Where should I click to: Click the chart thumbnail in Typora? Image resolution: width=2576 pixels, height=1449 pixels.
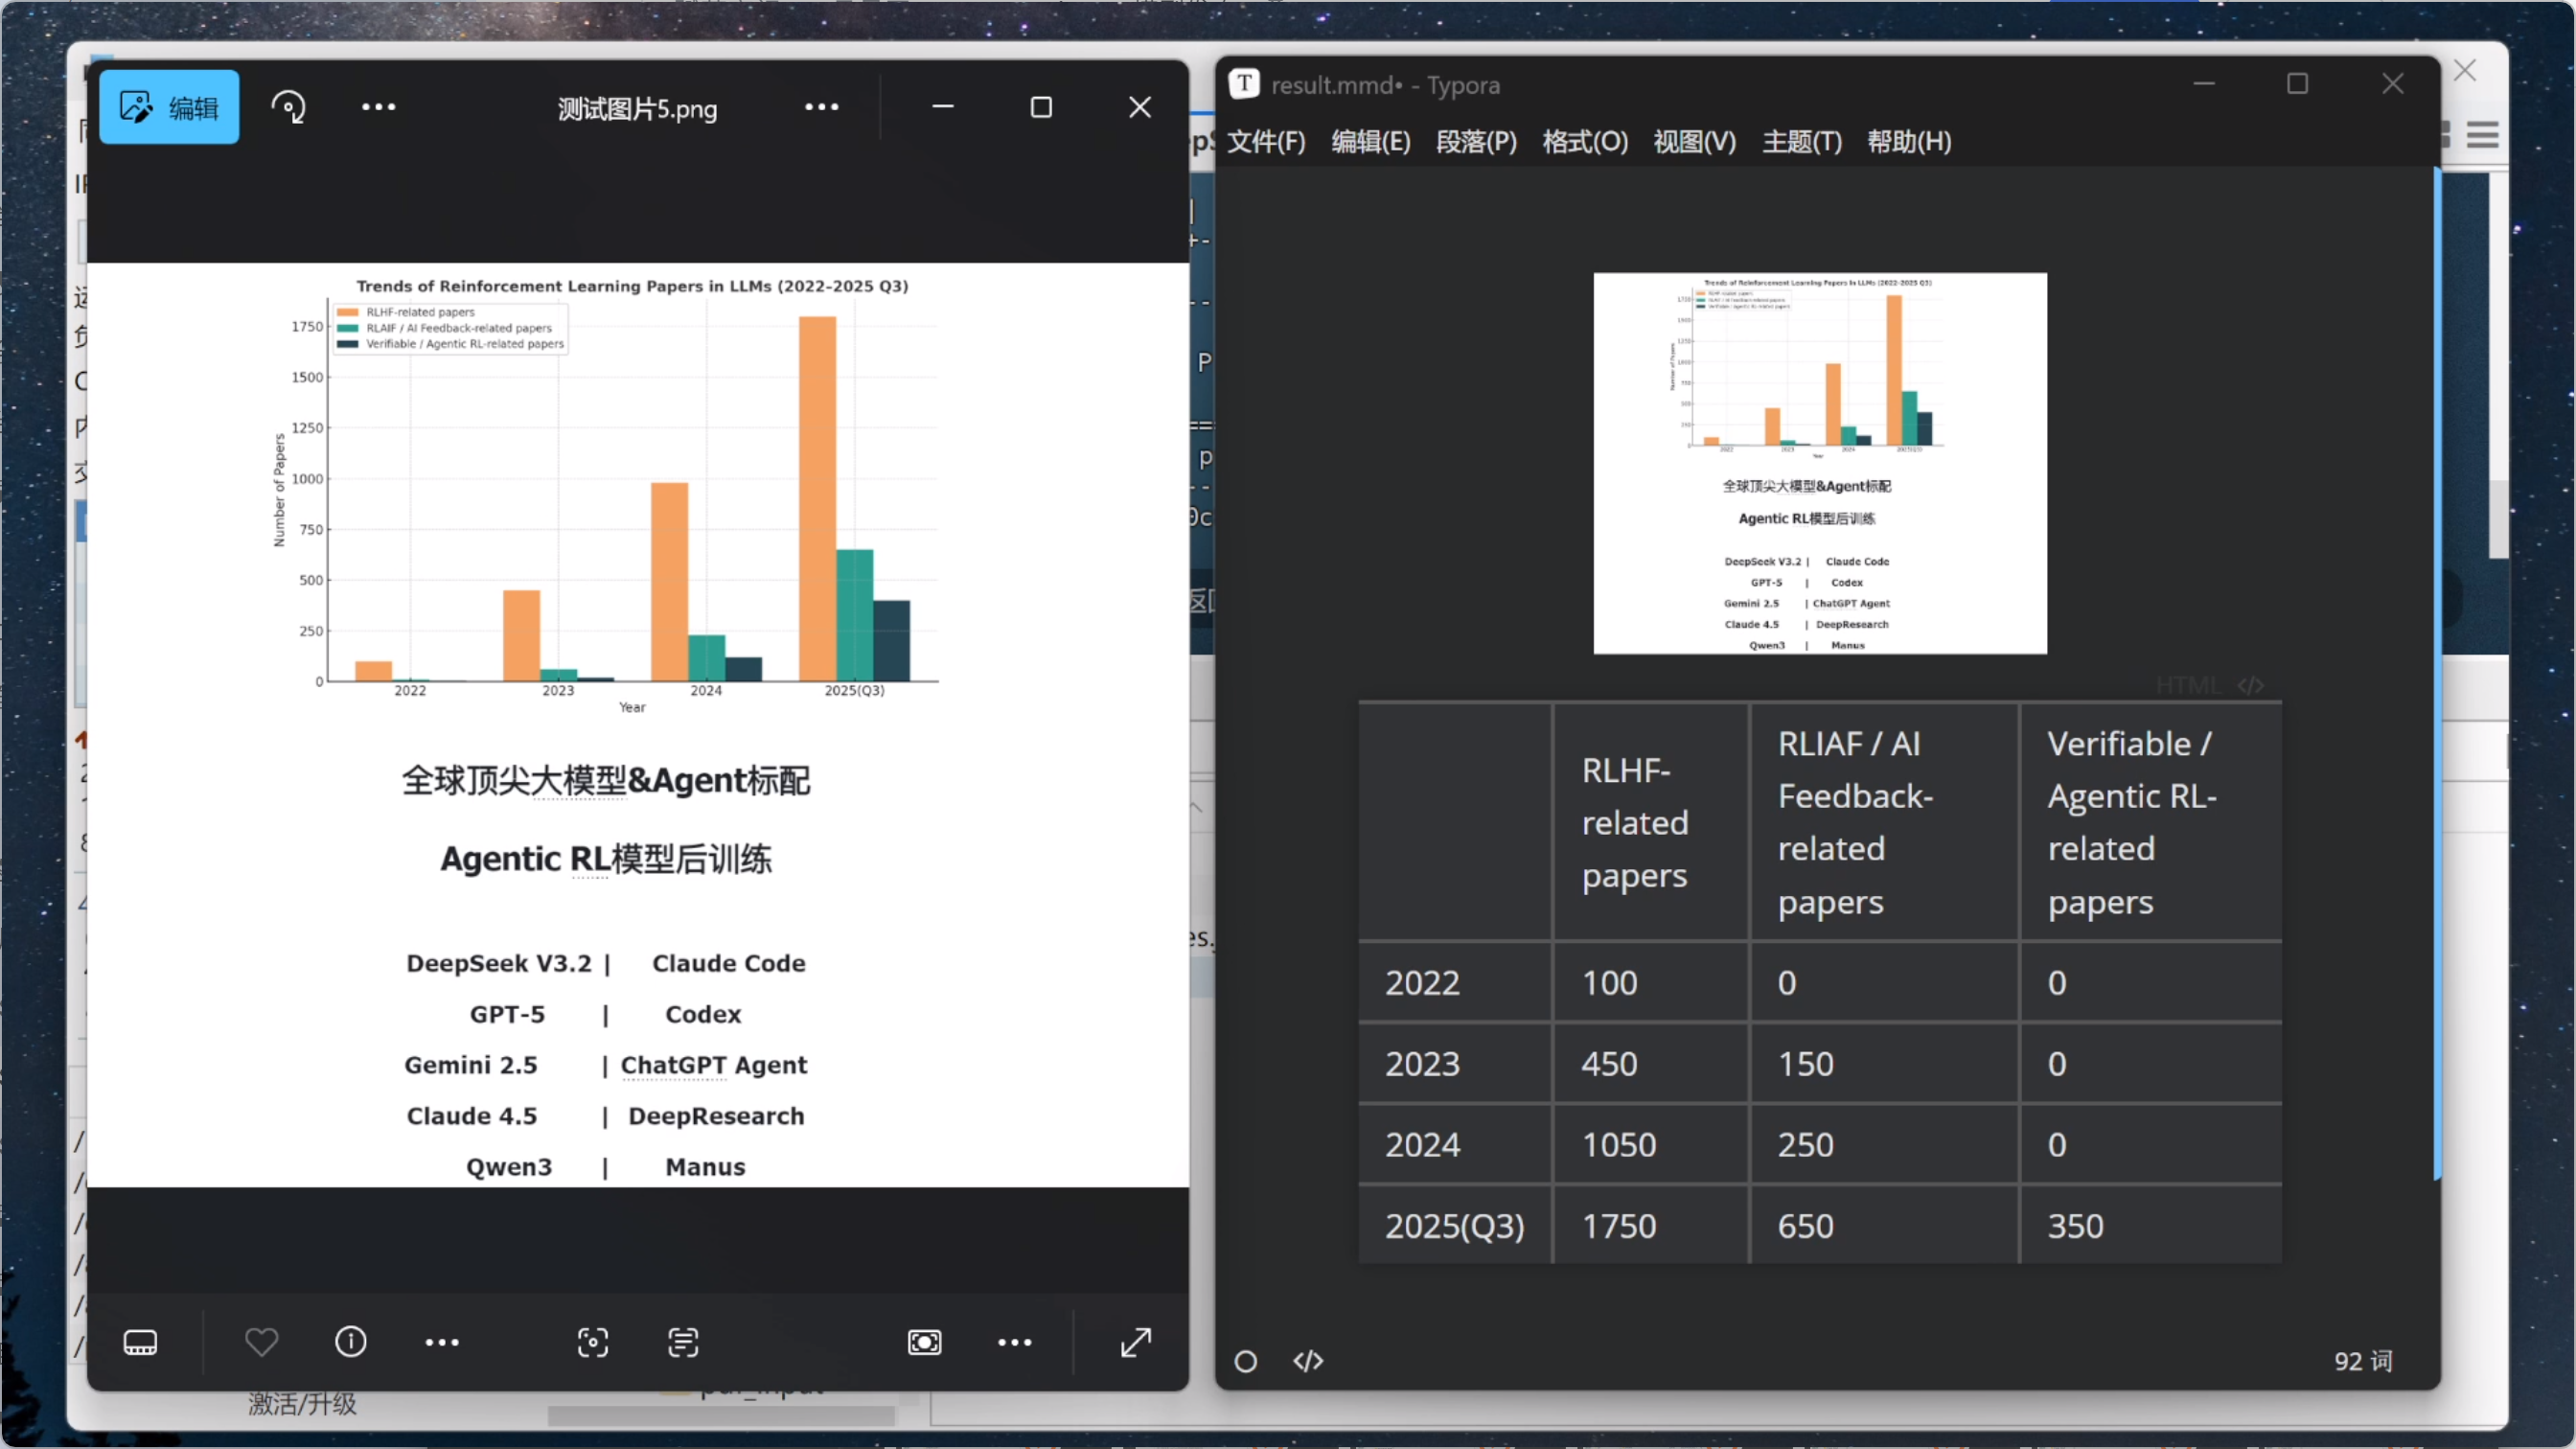coord(1819,463)
